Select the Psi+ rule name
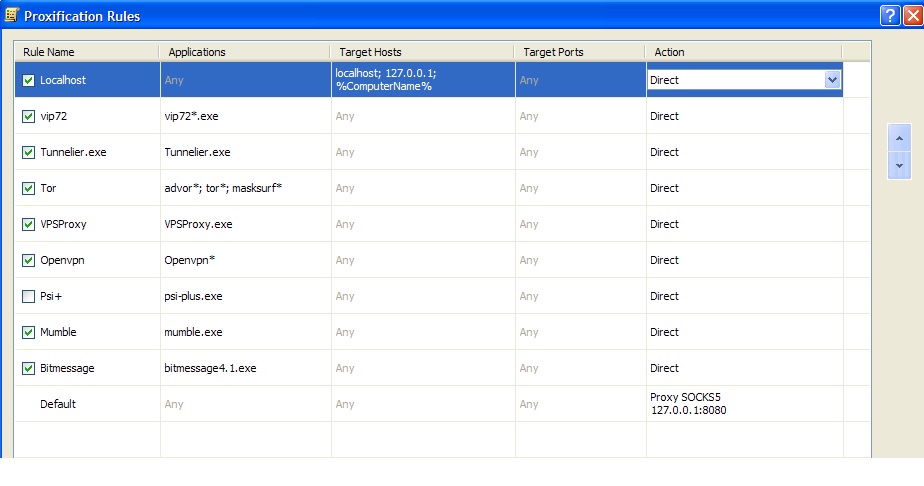Screen dimensions: 924x486 (x=51, y=296)
